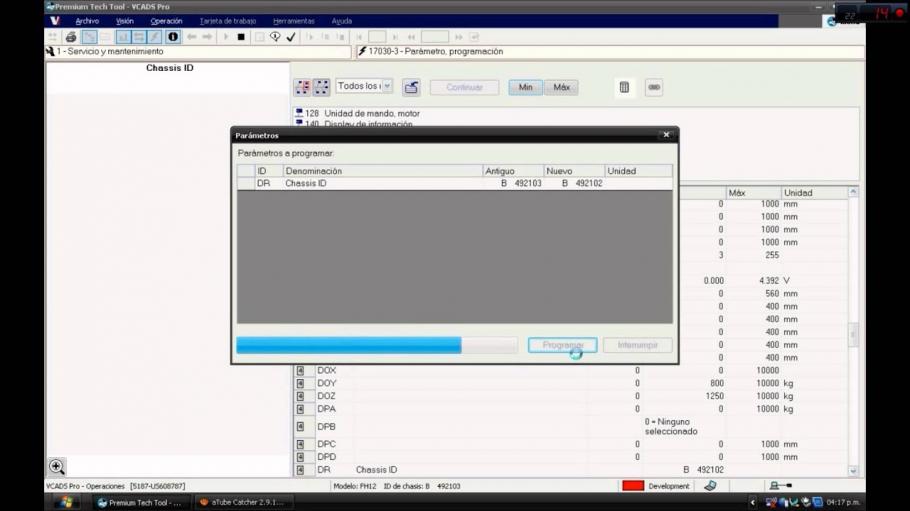Click the Denominación column header

pos(382,171)
